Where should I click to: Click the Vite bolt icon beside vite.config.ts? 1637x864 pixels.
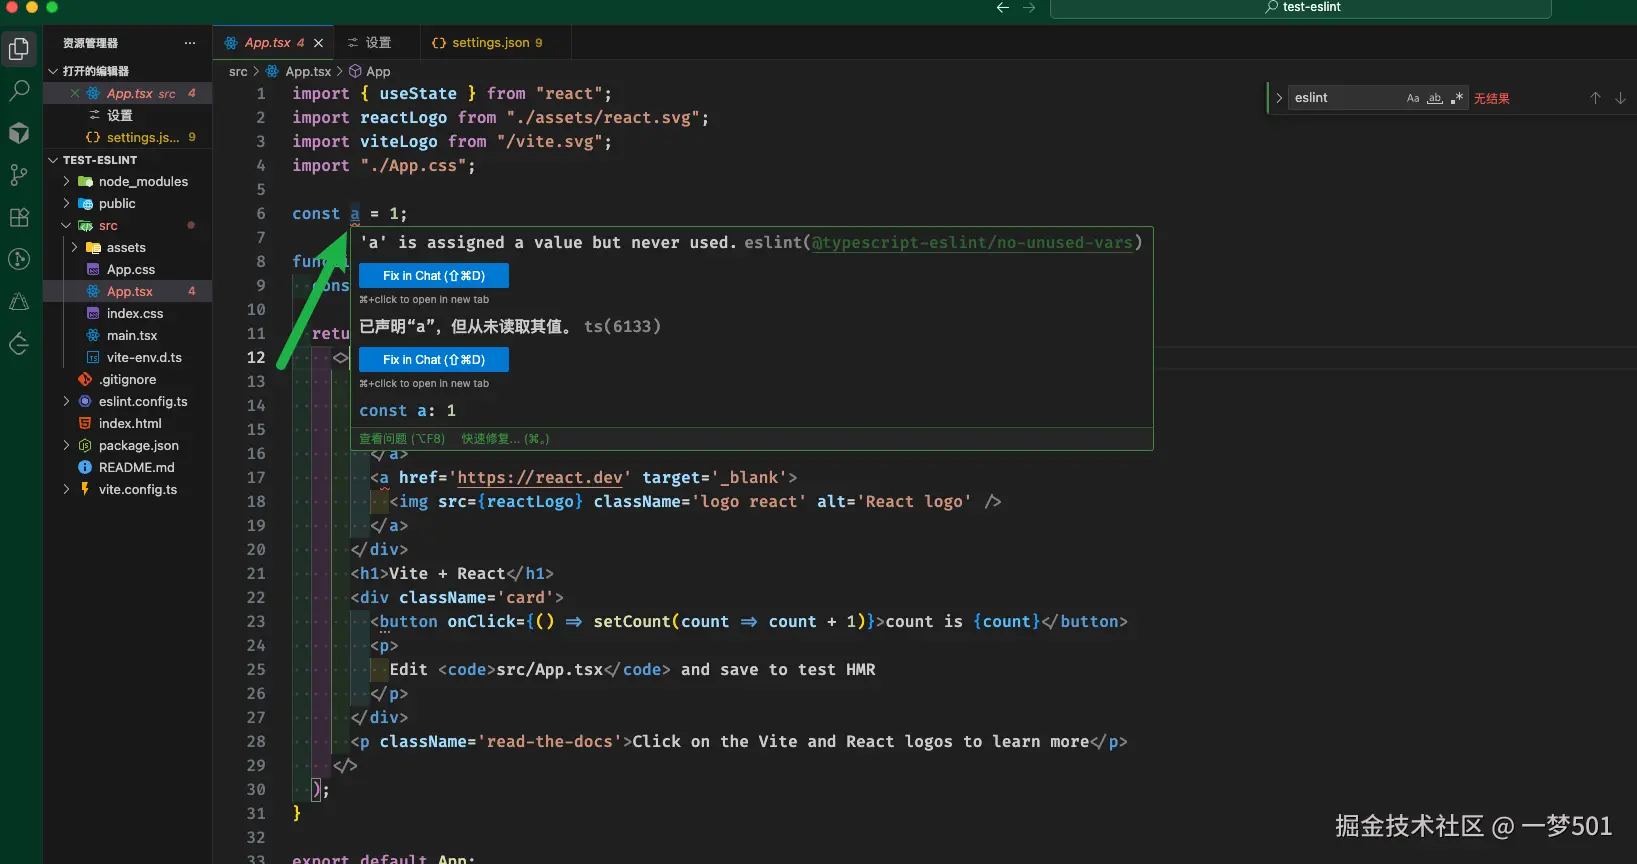(x=85, y=489)
